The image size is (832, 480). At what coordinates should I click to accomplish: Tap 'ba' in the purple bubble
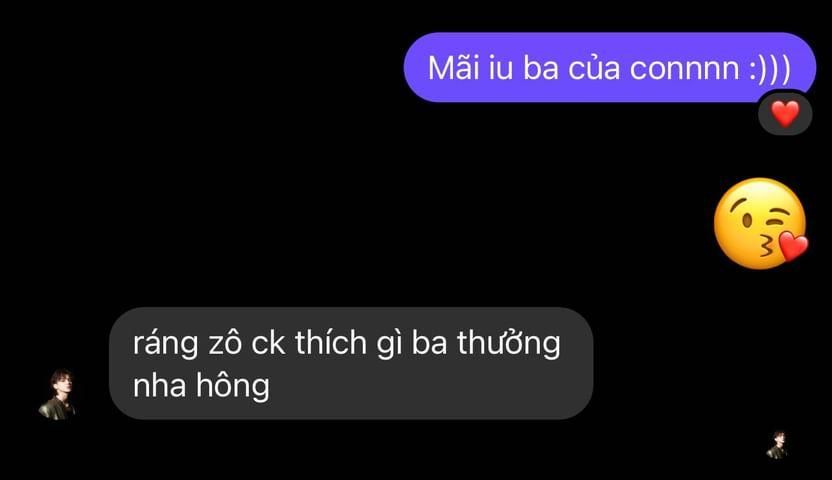(x=541, y=68)
